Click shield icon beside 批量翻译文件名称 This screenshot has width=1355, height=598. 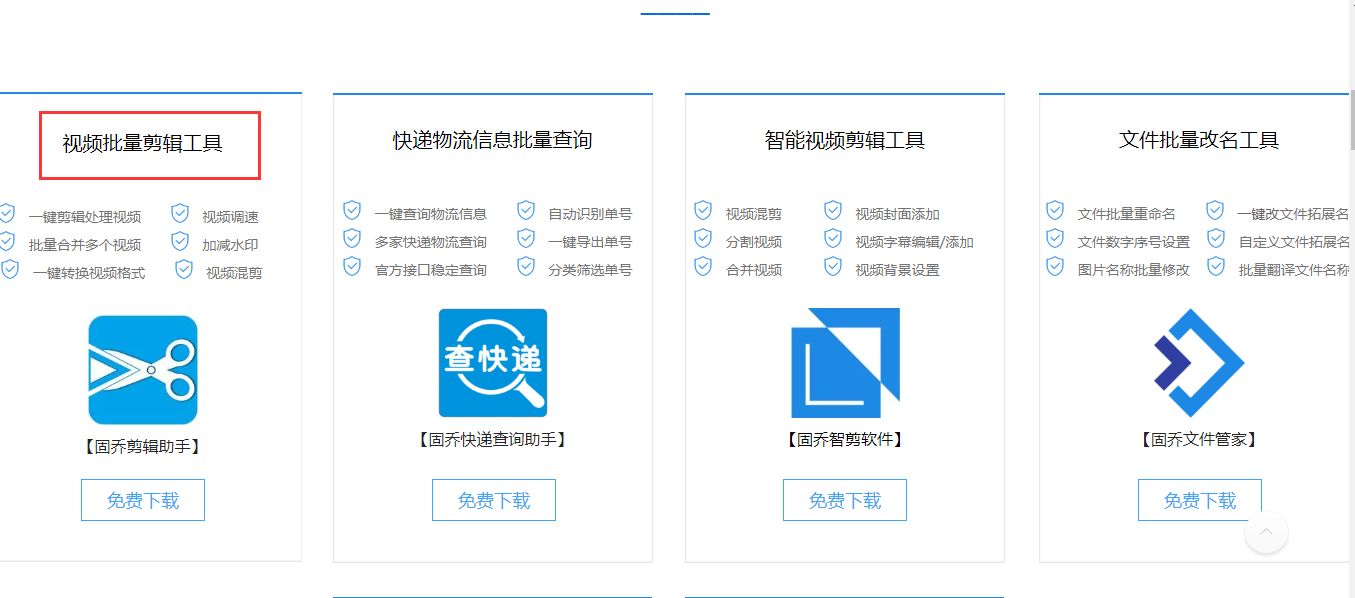tap(1215, 266)
